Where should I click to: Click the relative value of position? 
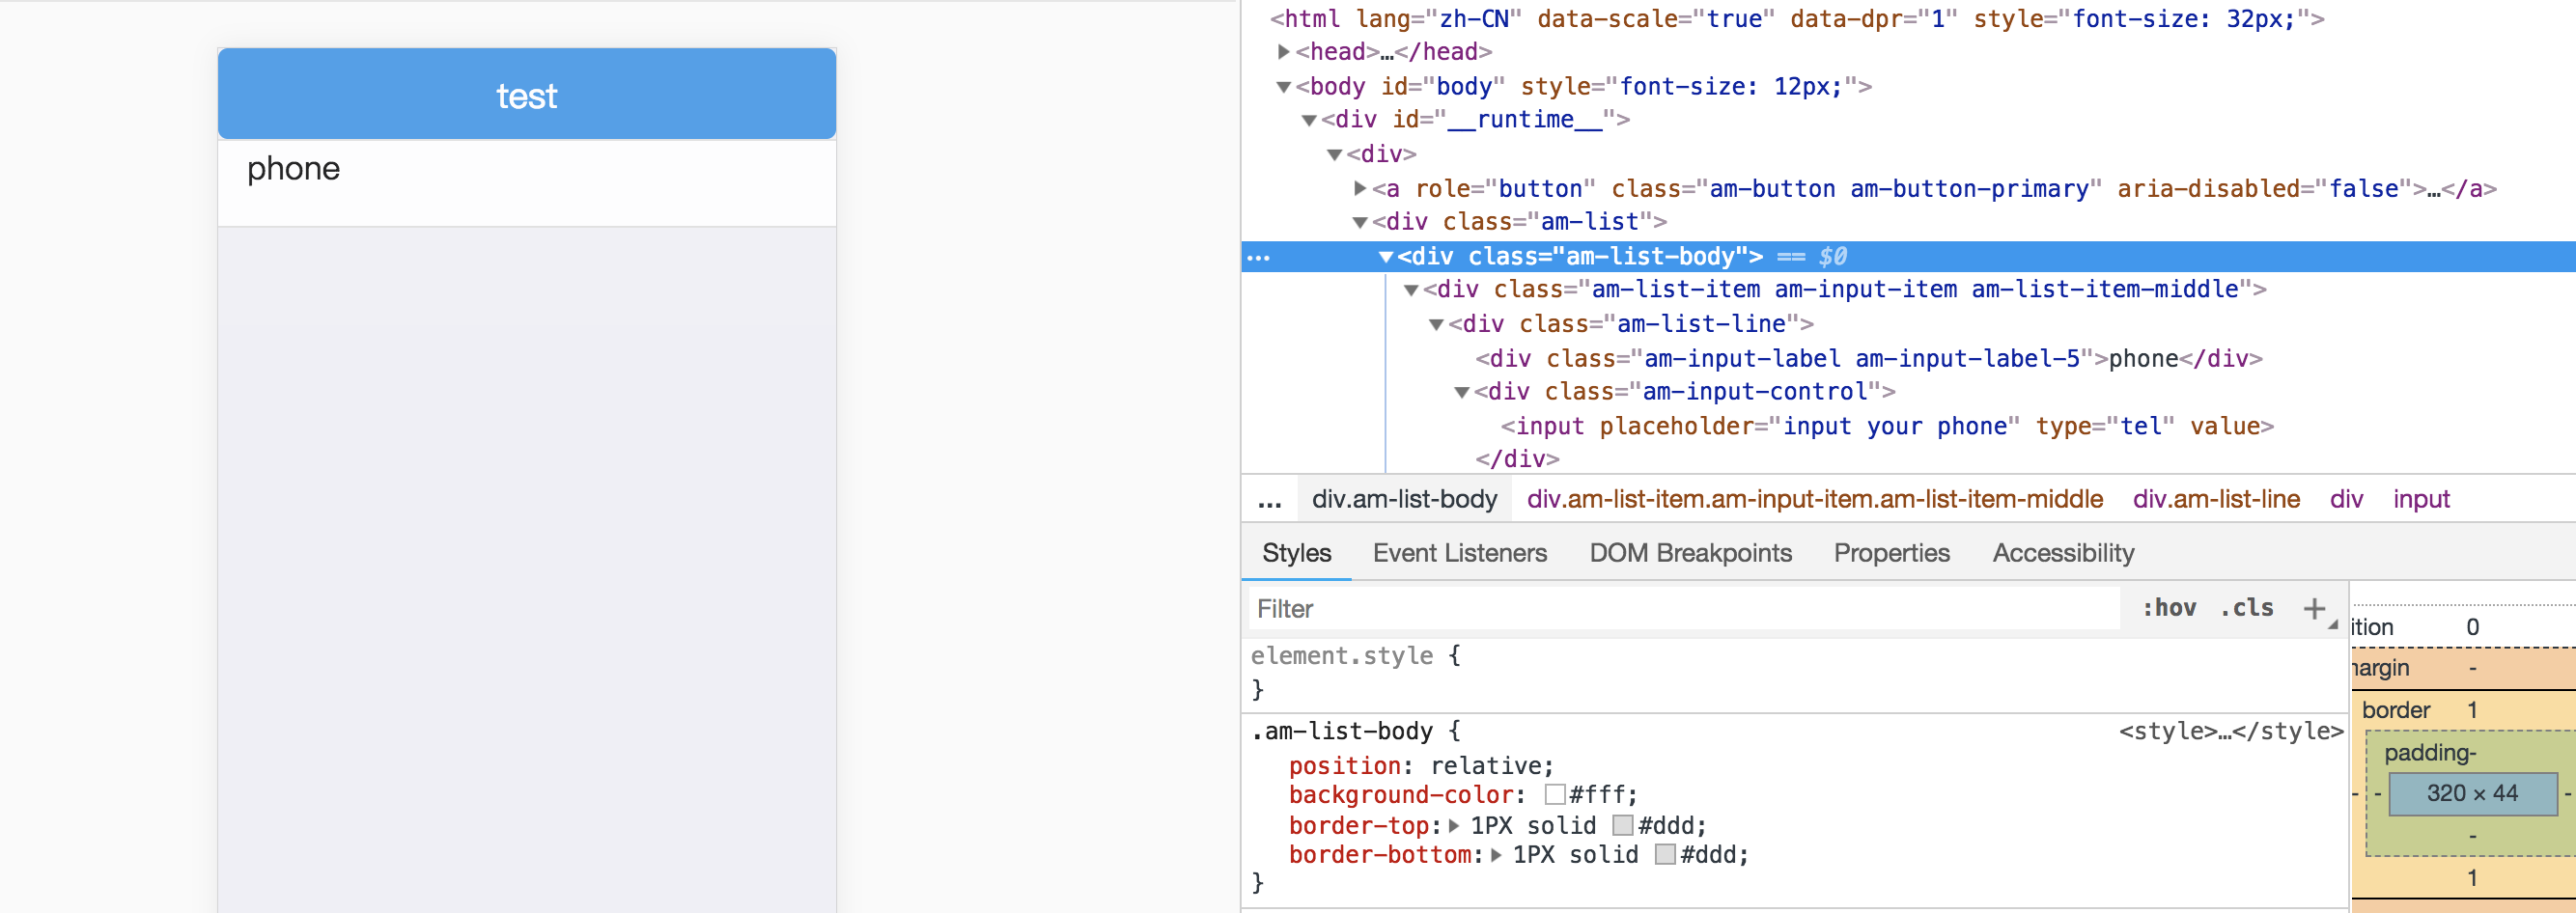tap(1485, 766)
